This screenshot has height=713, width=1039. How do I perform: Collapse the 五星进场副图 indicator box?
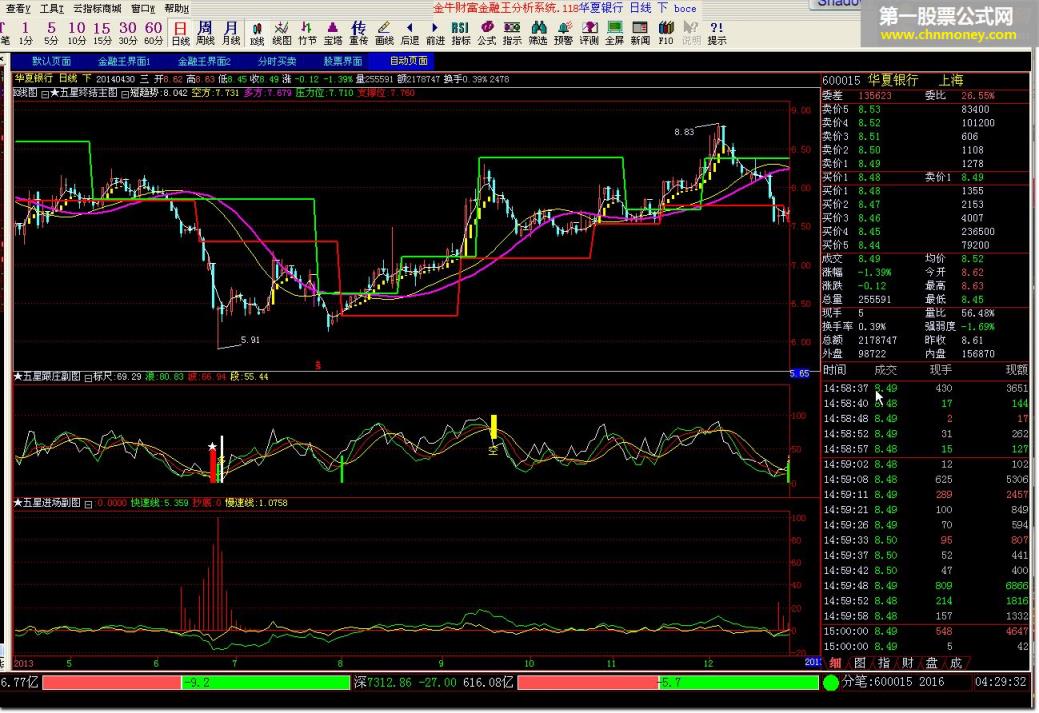pyautogui.click(x=88, y=504)
